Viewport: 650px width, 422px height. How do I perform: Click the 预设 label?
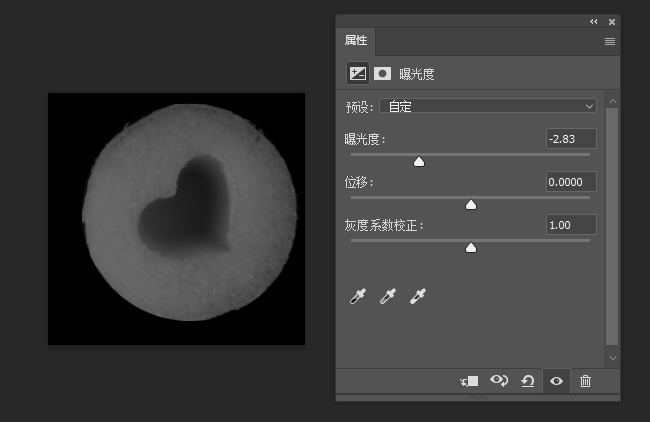coord(359,107)
